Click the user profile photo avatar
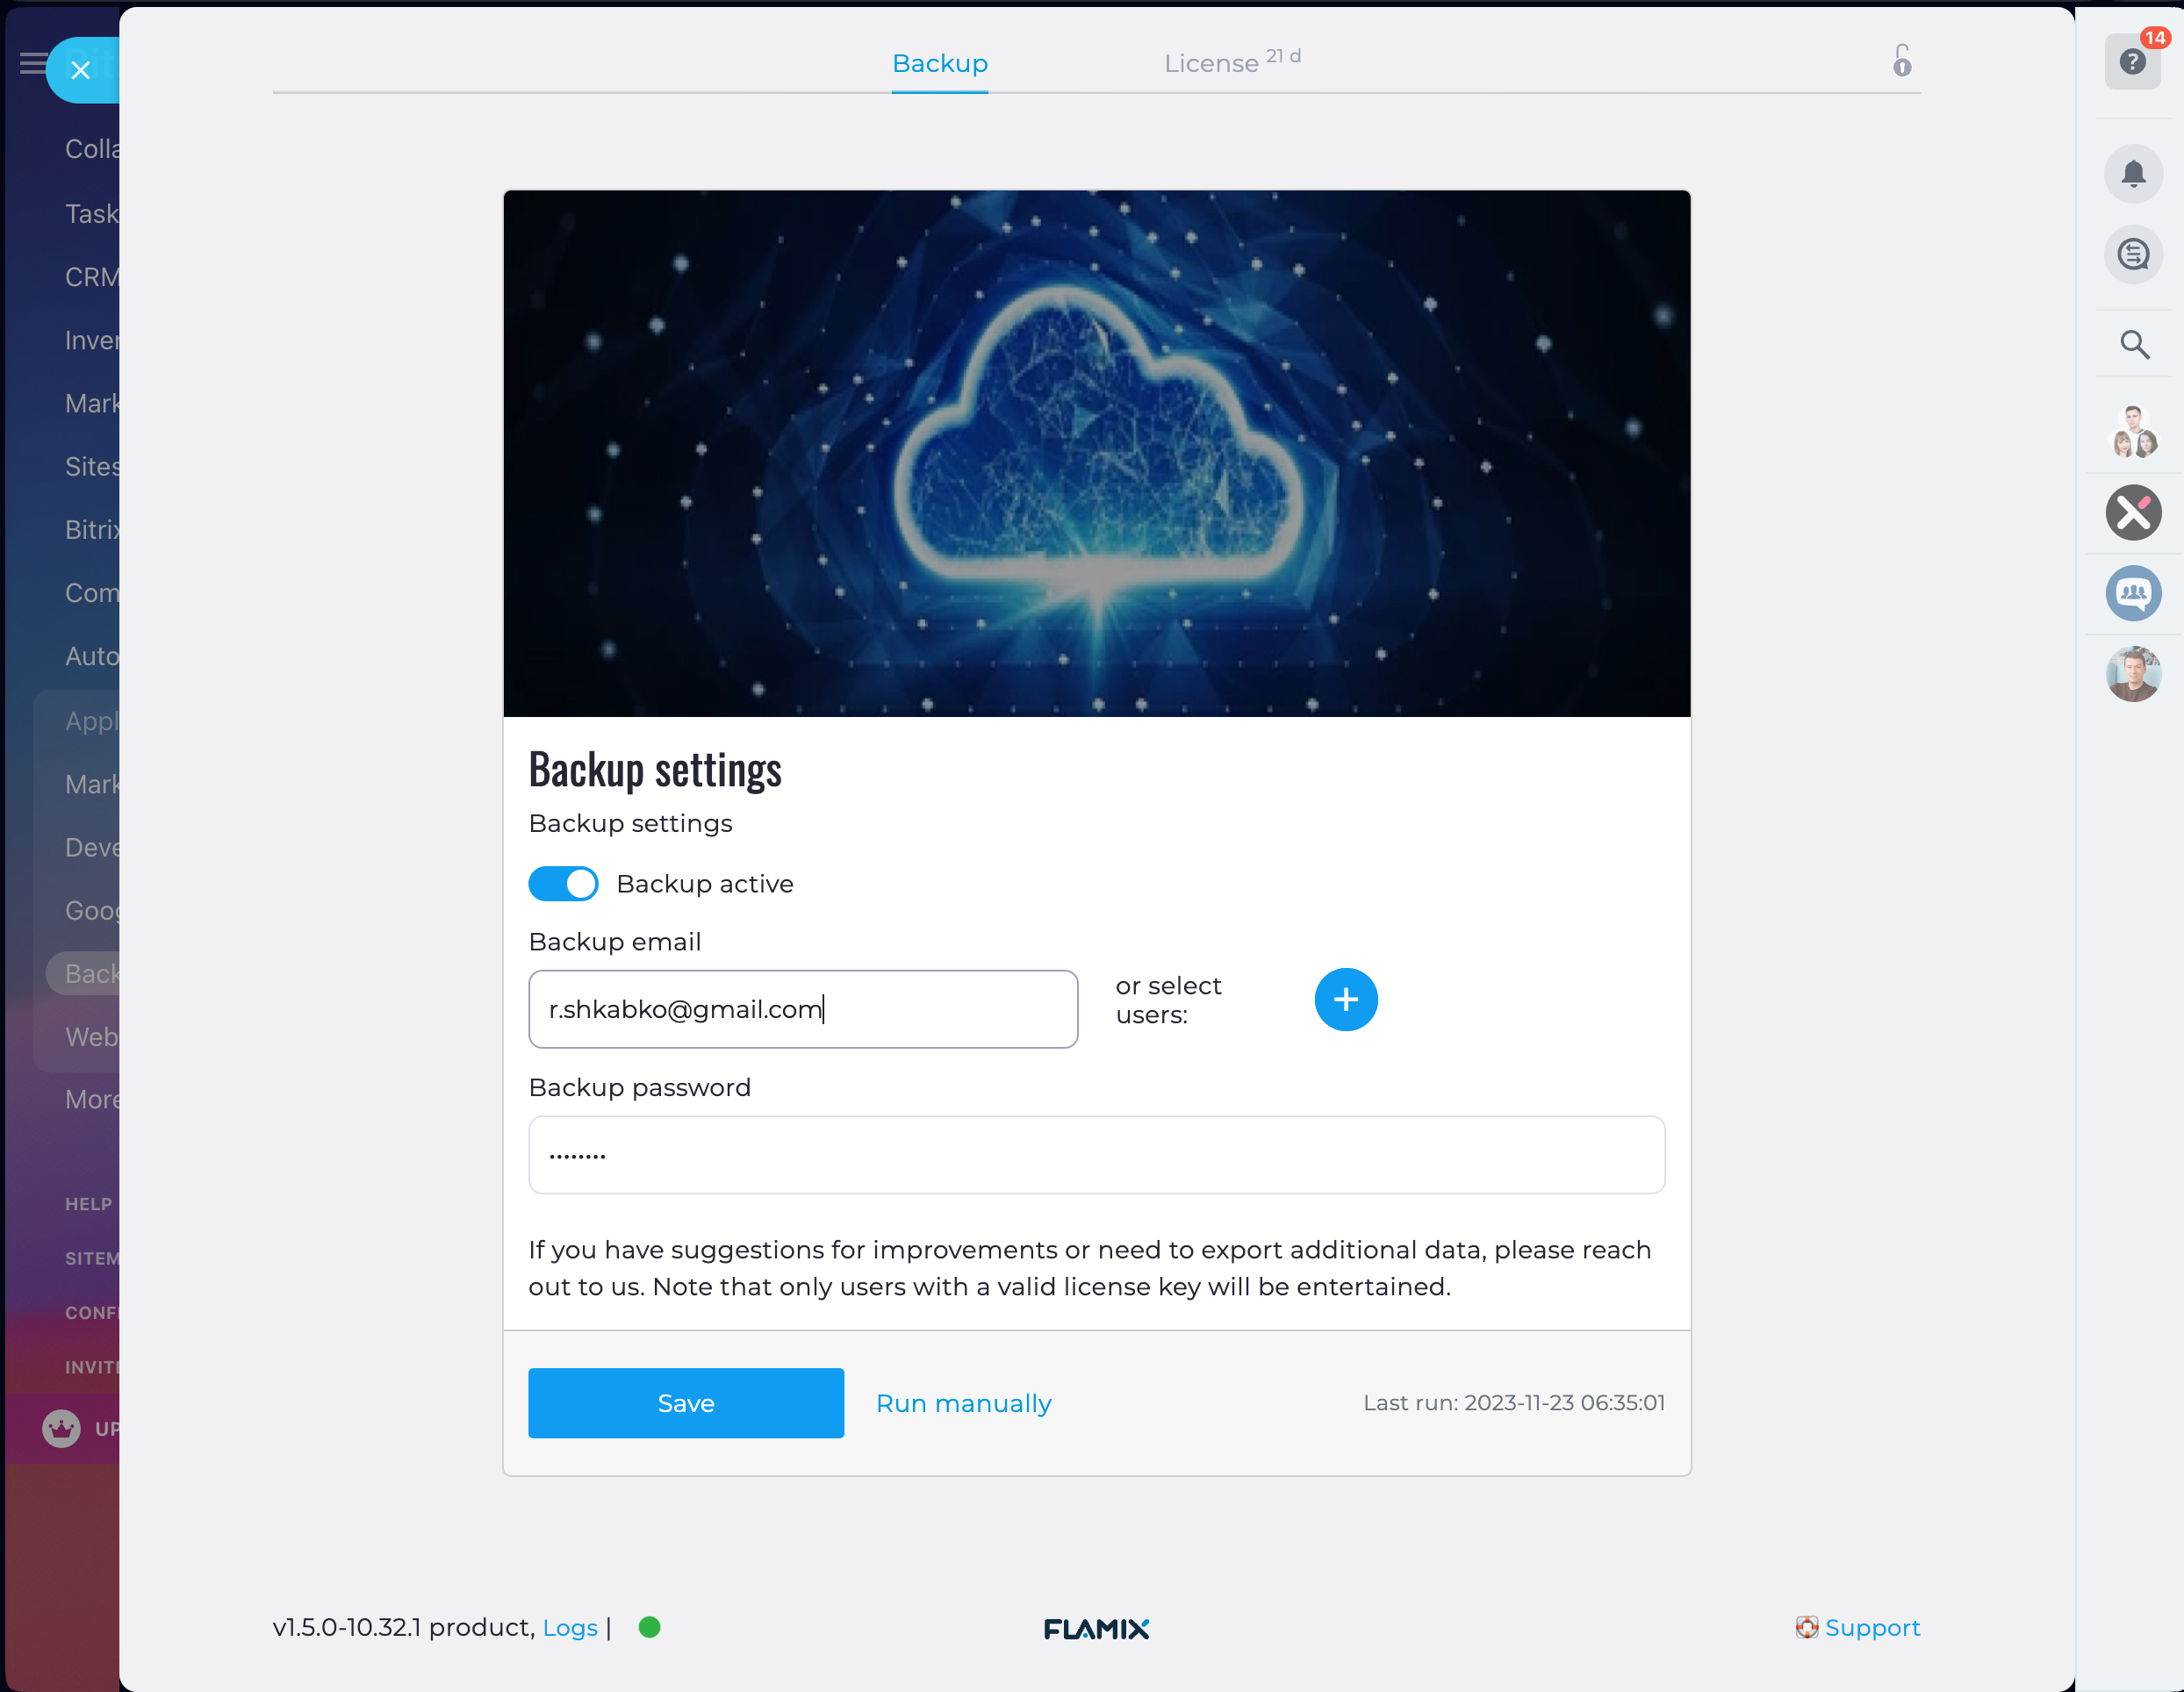This screenshot has width=2184, height=1692. click(2133, 674)
